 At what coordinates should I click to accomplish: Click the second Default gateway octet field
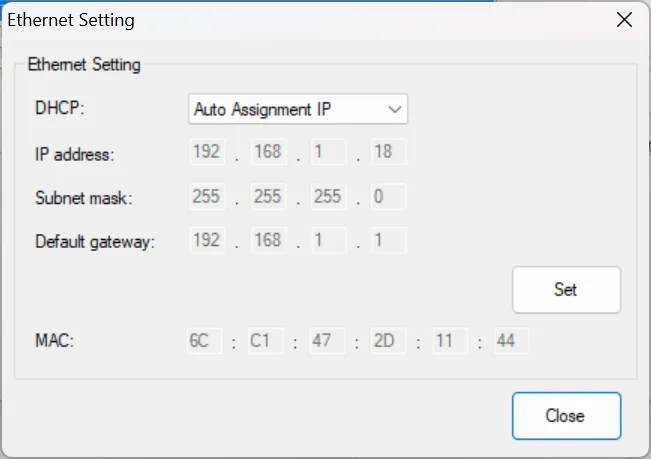[267, 241]
